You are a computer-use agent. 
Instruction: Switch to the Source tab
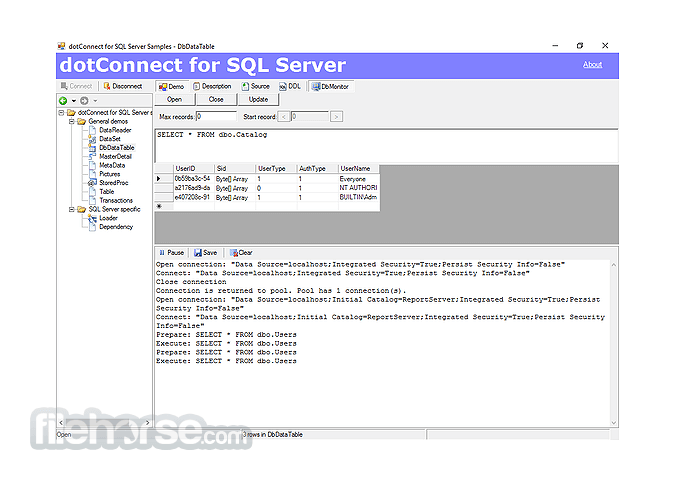tap(256, 86)
